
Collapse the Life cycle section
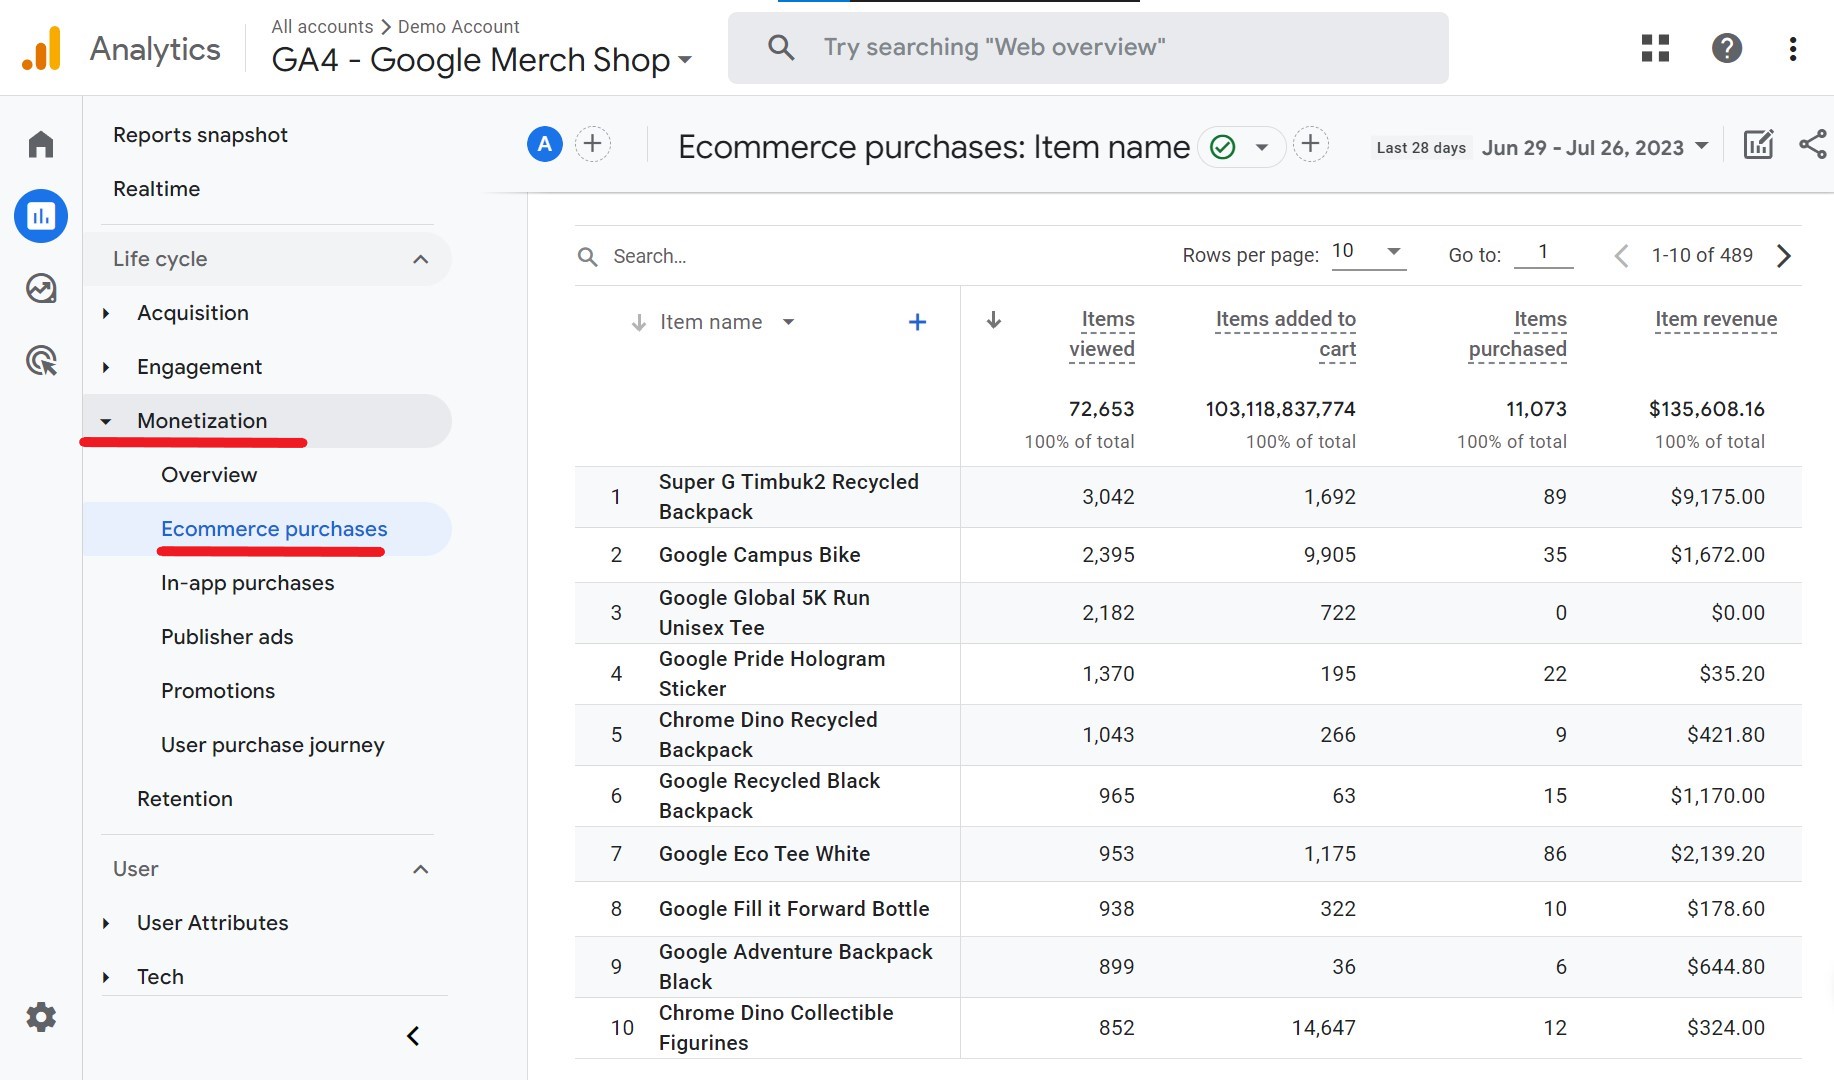pos(421,259)
